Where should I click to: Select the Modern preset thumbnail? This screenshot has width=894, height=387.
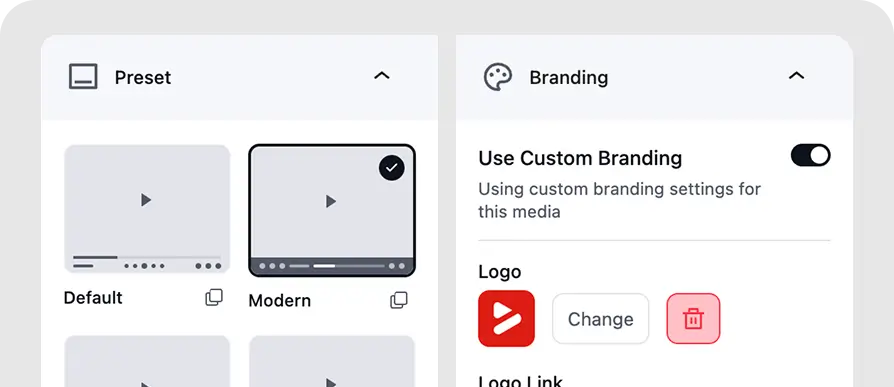(332, 210)
